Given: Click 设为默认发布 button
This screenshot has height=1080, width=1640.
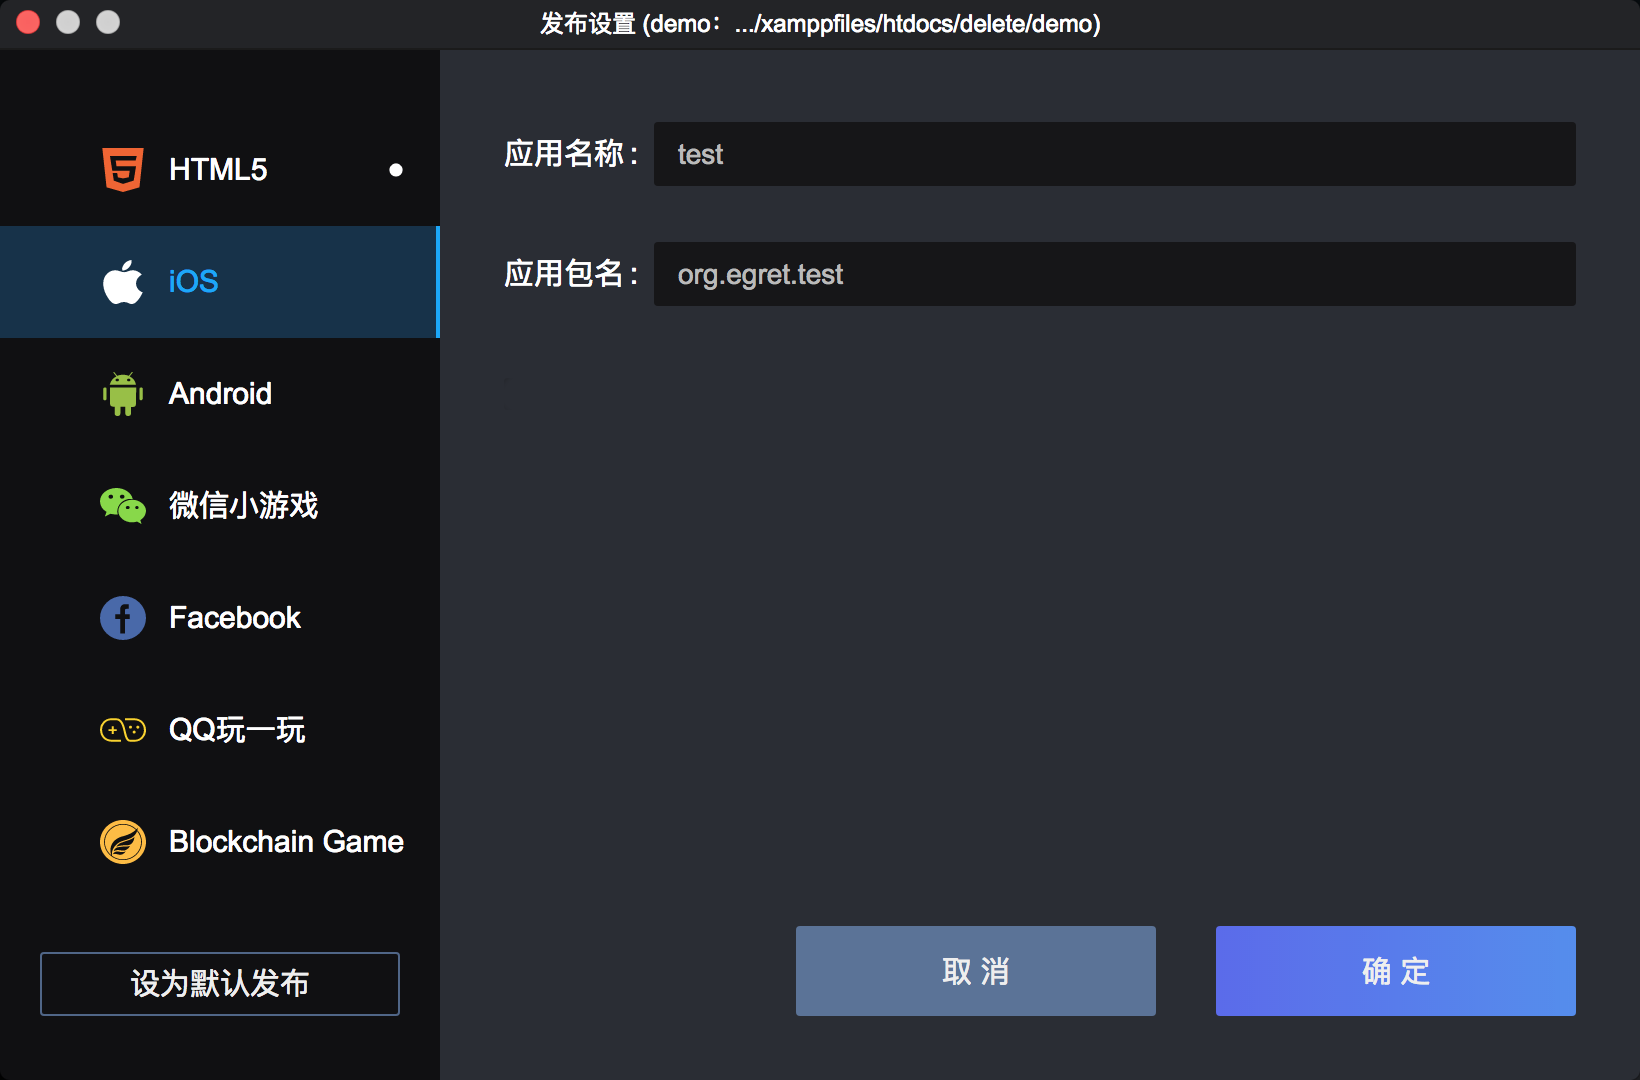Looking at the screenshot, I should pos(220,984).
